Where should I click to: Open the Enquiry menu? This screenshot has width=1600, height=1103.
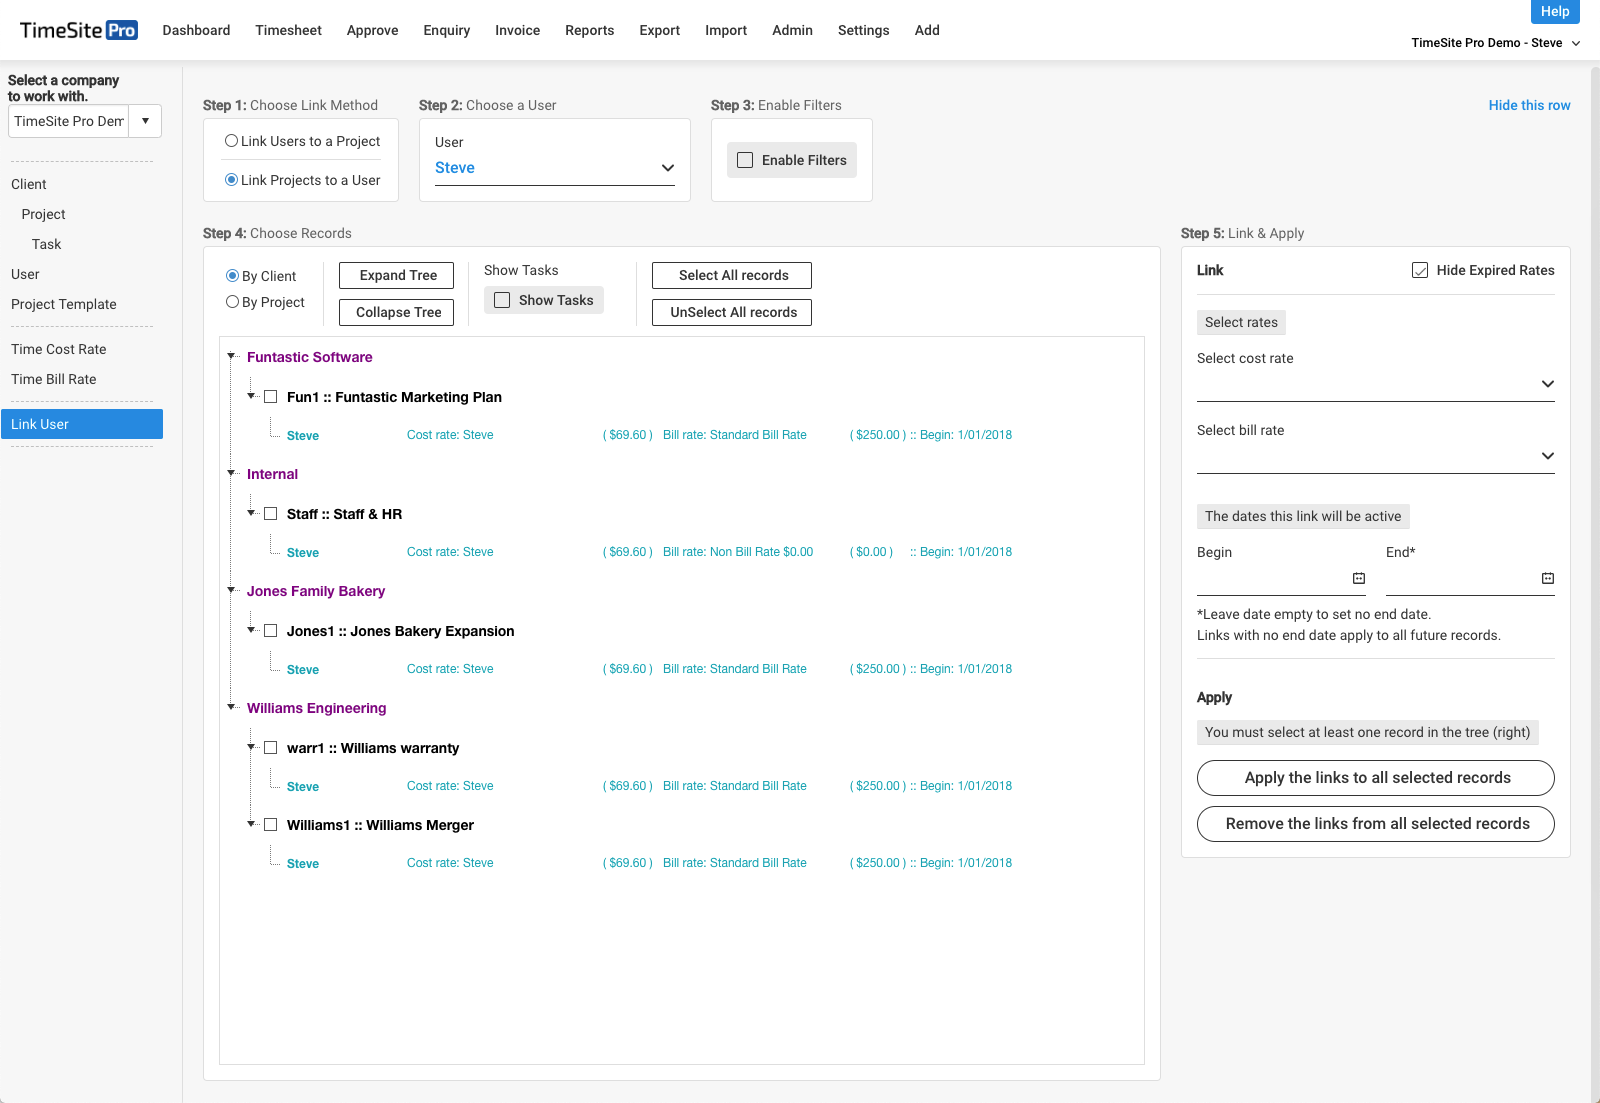(x=446, y=30)
